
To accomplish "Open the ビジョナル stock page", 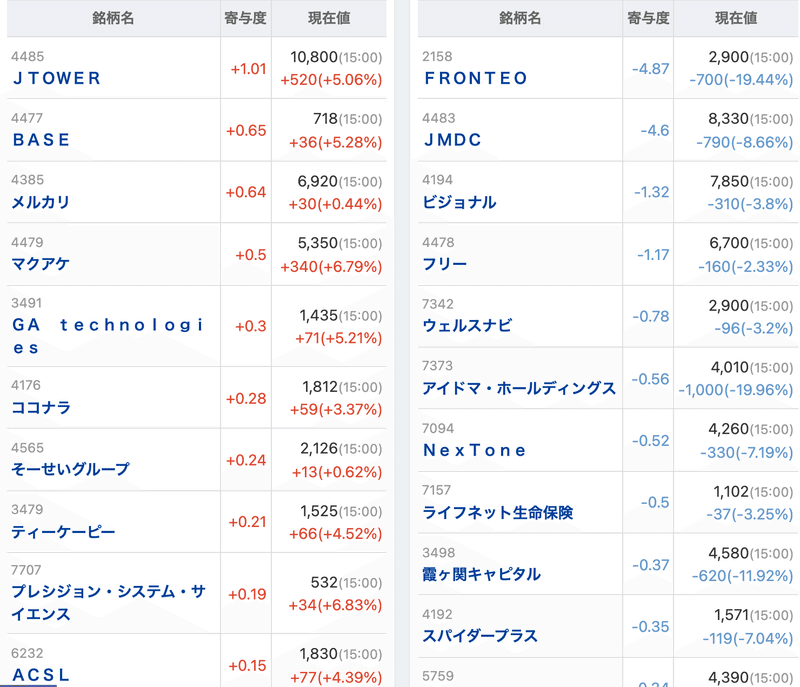I will click(459, 202).
